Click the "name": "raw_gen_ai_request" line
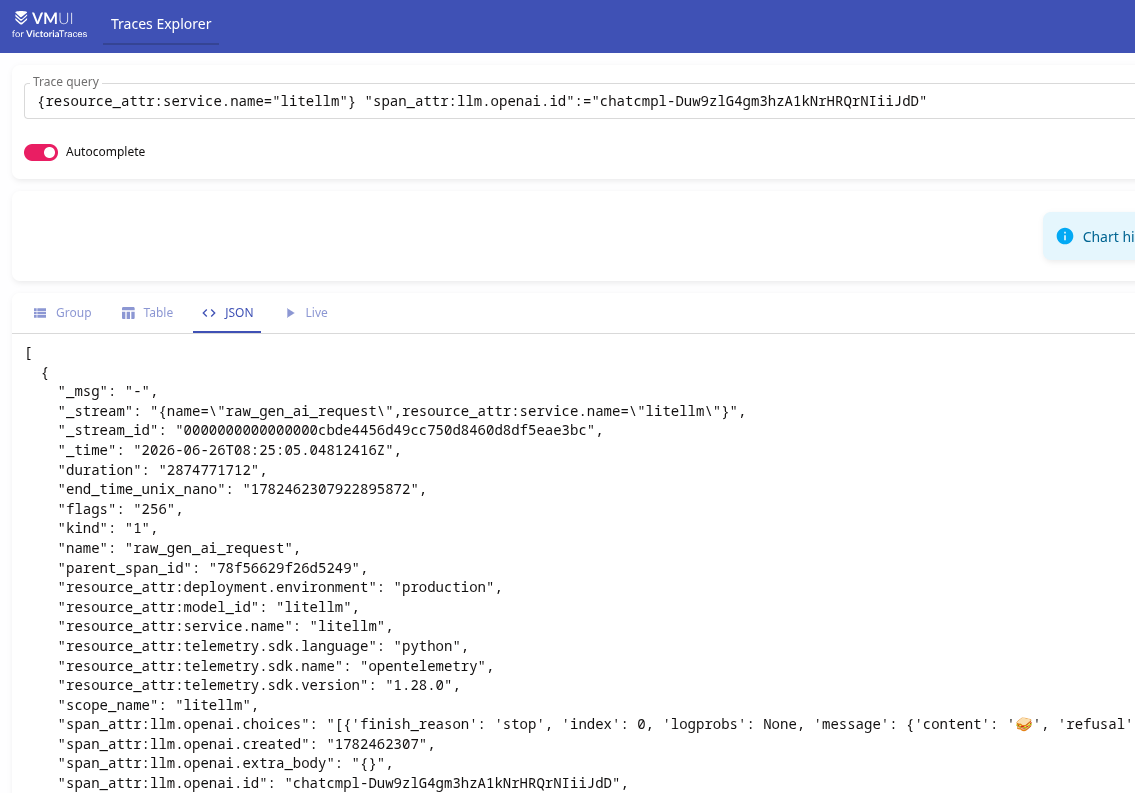Screen dimensions: 1135x793 [x=179, y=548]
